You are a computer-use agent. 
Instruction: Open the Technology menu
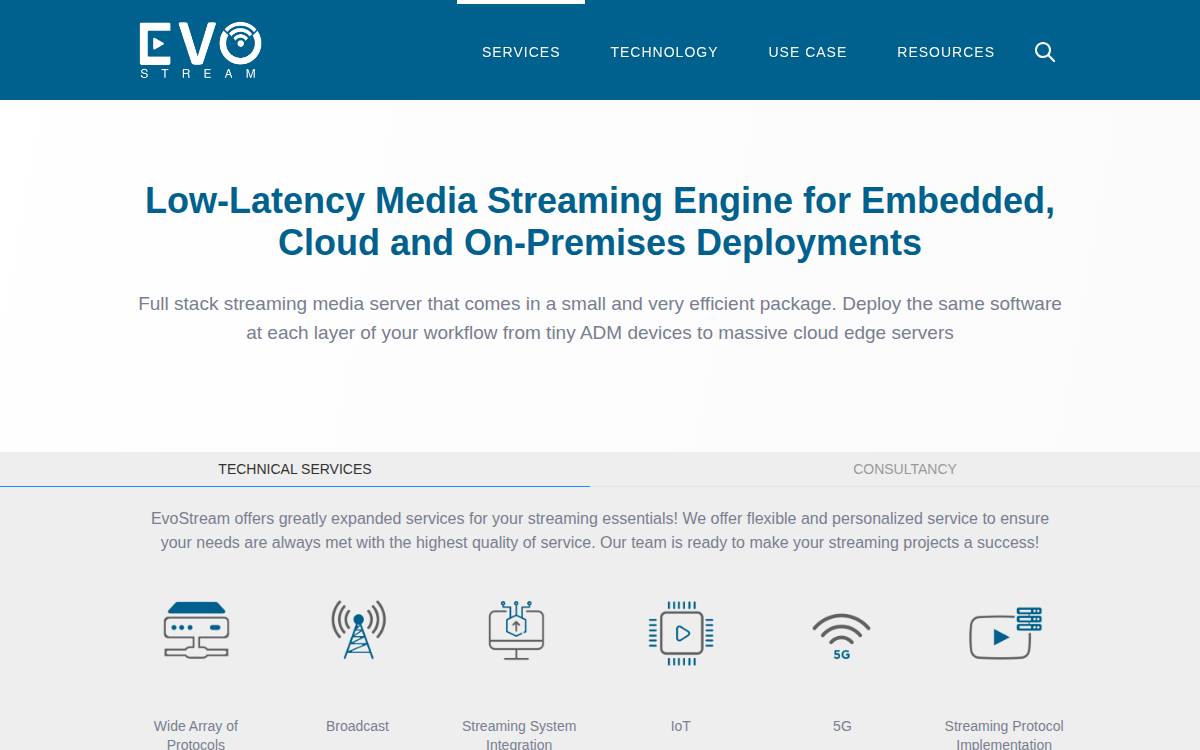tap(664, 52)
